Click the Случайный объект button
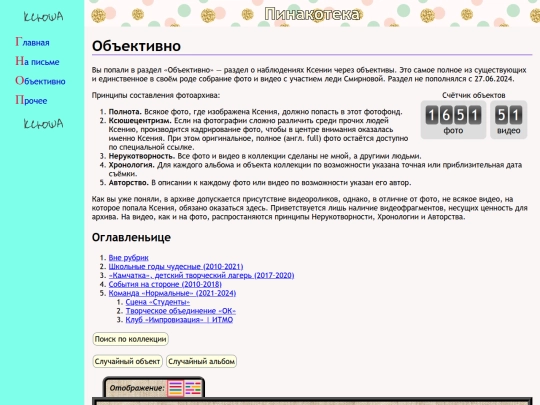This screenshot has height=405, width=540. pos(127,362)
